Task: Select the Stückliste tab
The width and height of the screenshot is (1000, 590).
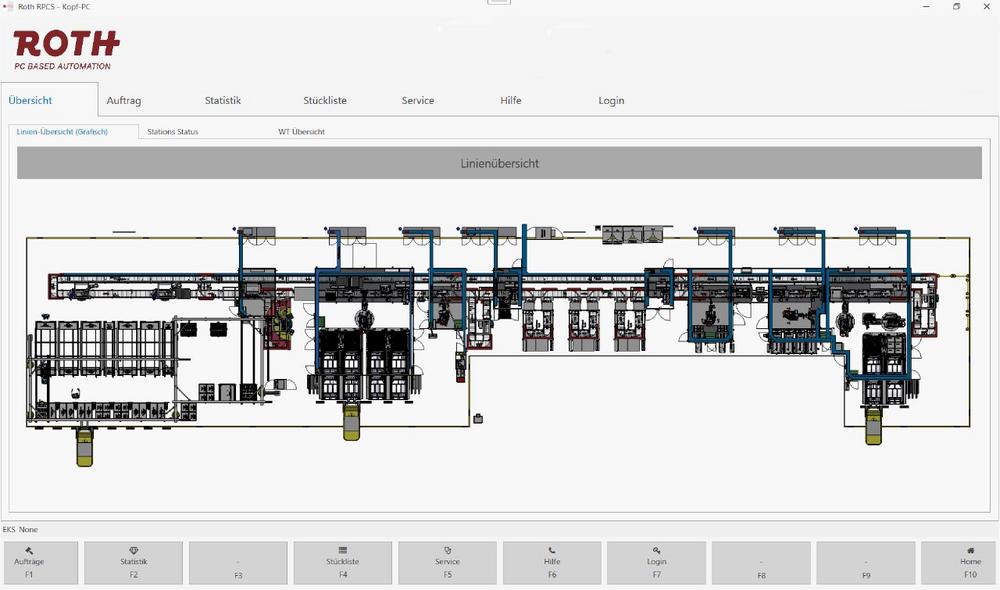Action: [325, 101]
